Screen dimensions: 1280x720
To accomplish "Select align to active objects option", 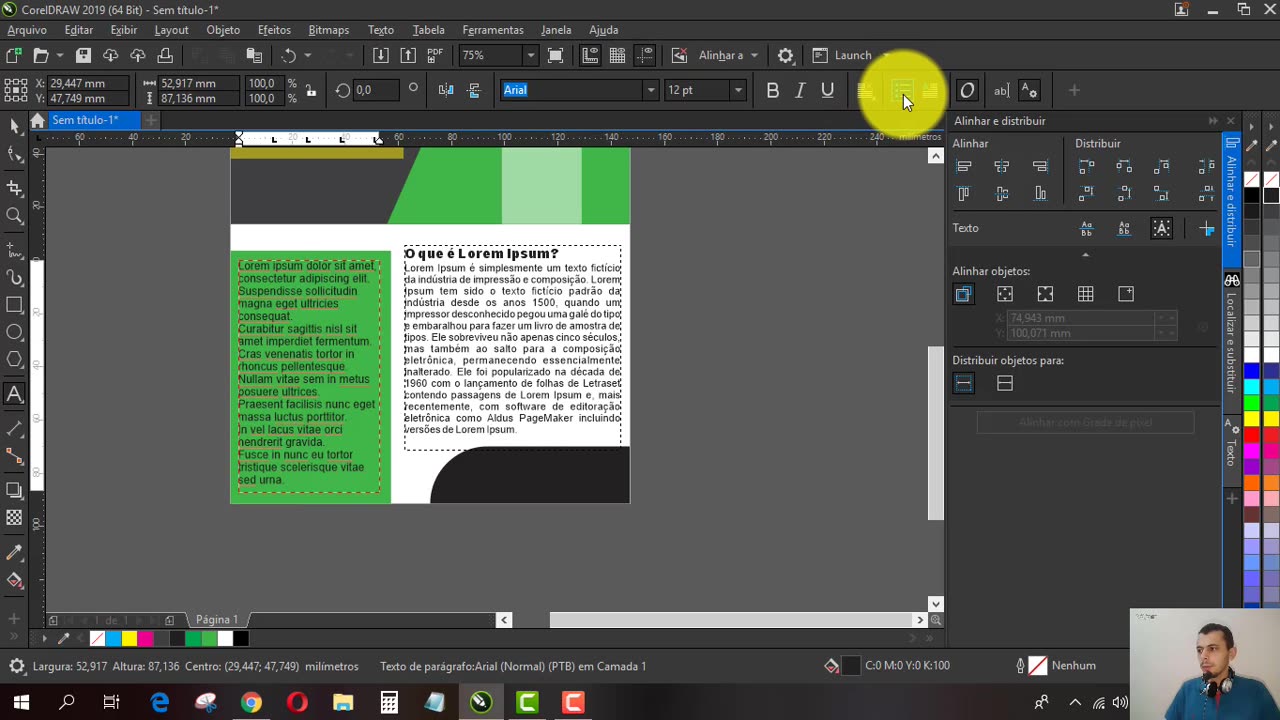I will 964,294.
